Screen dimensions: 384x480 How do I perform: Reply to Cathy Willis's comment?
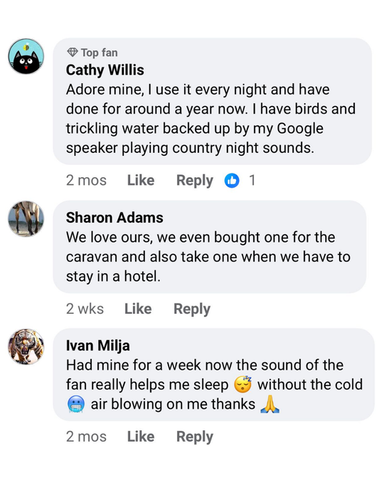195,181
